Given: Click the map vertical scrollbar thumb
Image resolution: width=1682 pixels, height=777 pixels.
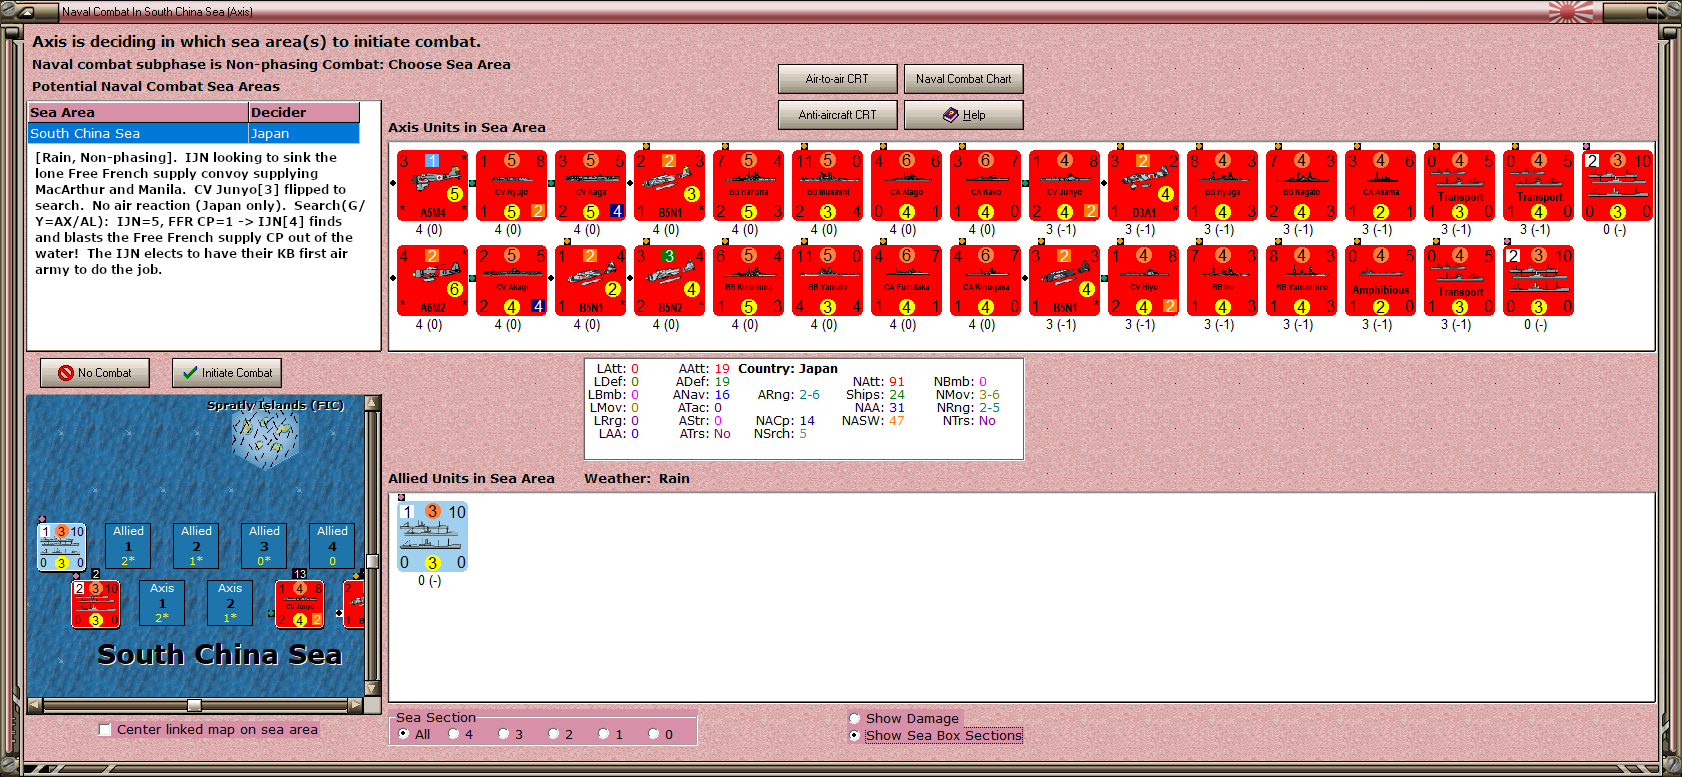Looking at the screenshot, I should point(372,561).
